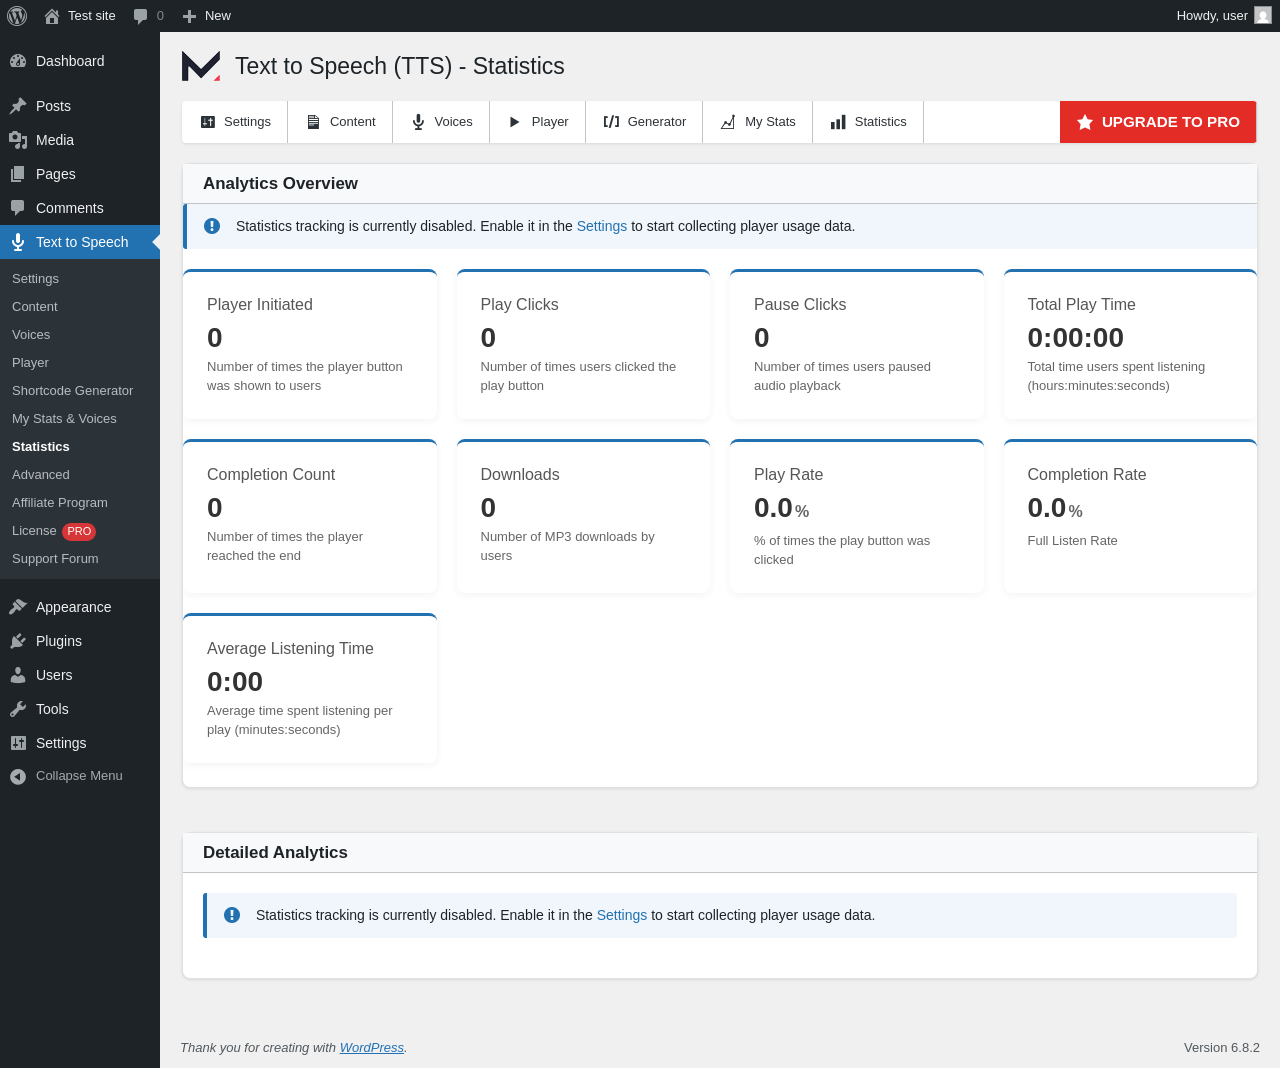The image size is (1280, 1068).
Task: Open the WordPress link in footer
Action: click(372, 1048)
